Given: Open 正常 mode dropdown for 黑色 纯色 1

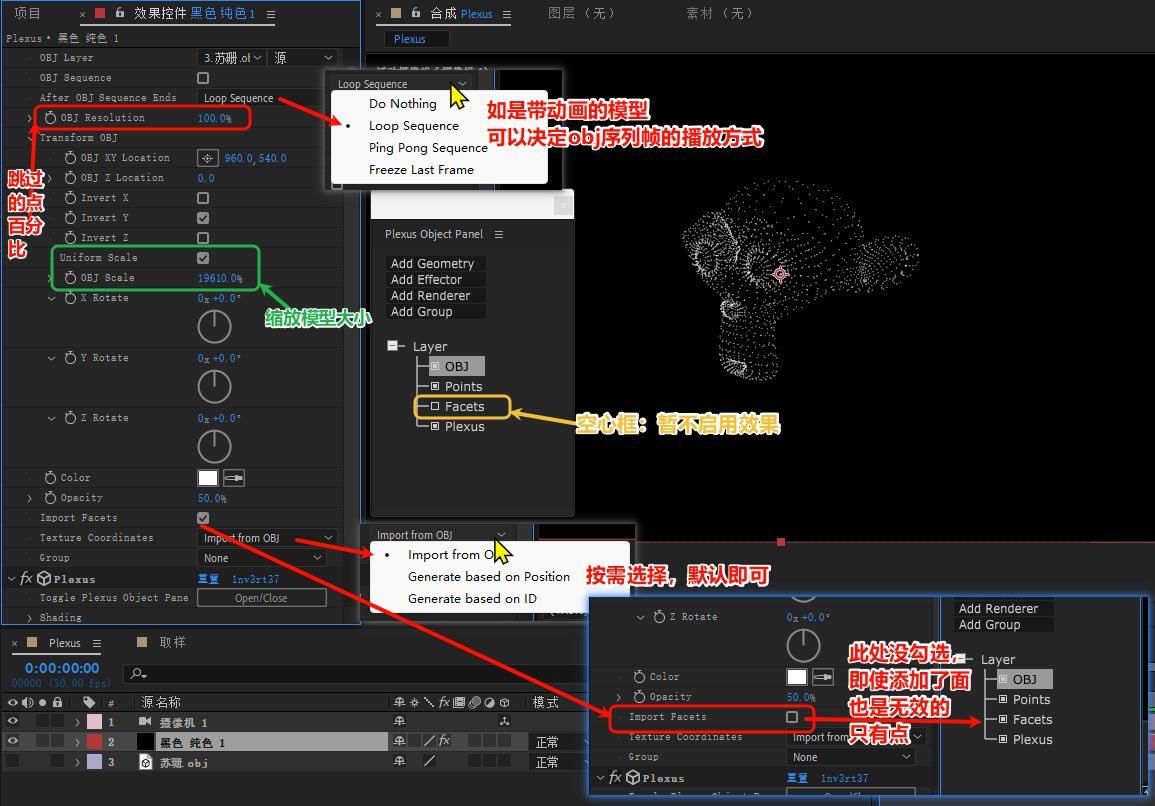Looking at the screenshot, I should pyautogui.click(x=560, y=742).
